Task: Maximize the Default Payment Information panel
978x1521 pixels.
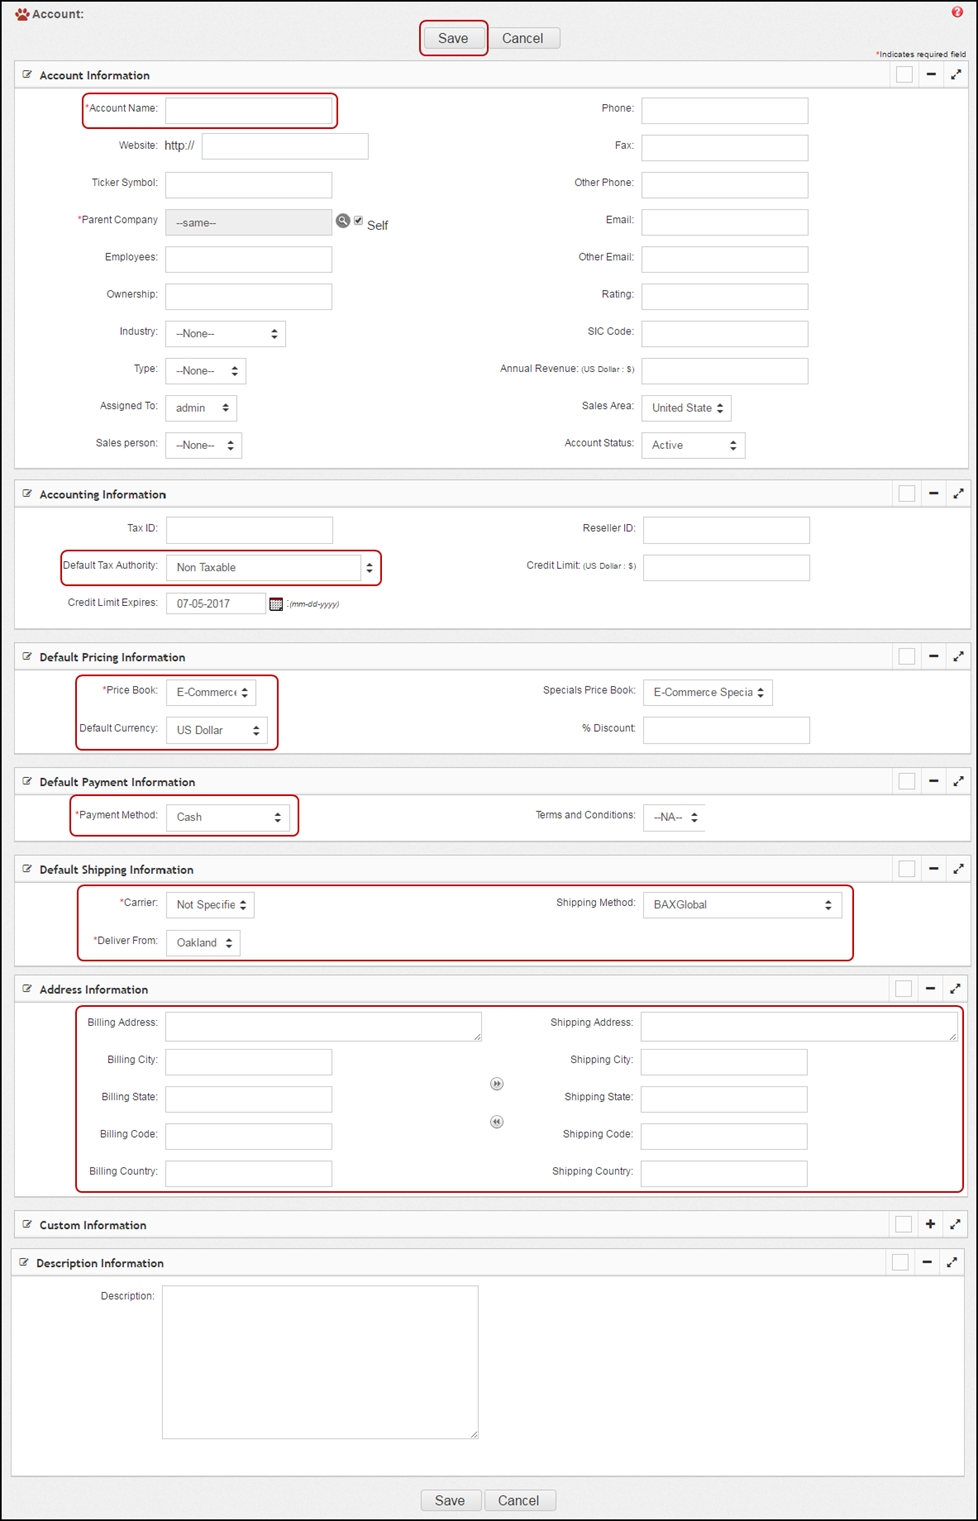Action: 958,781
